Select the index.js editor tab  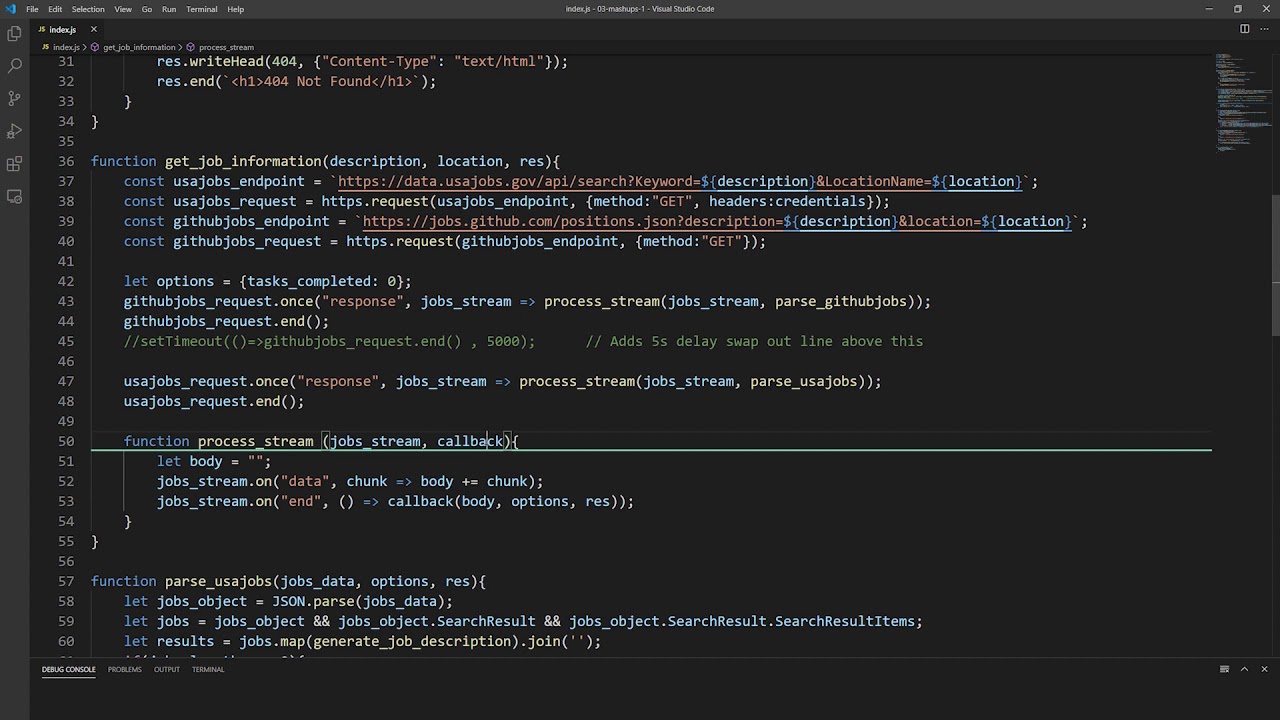[66, 29]
